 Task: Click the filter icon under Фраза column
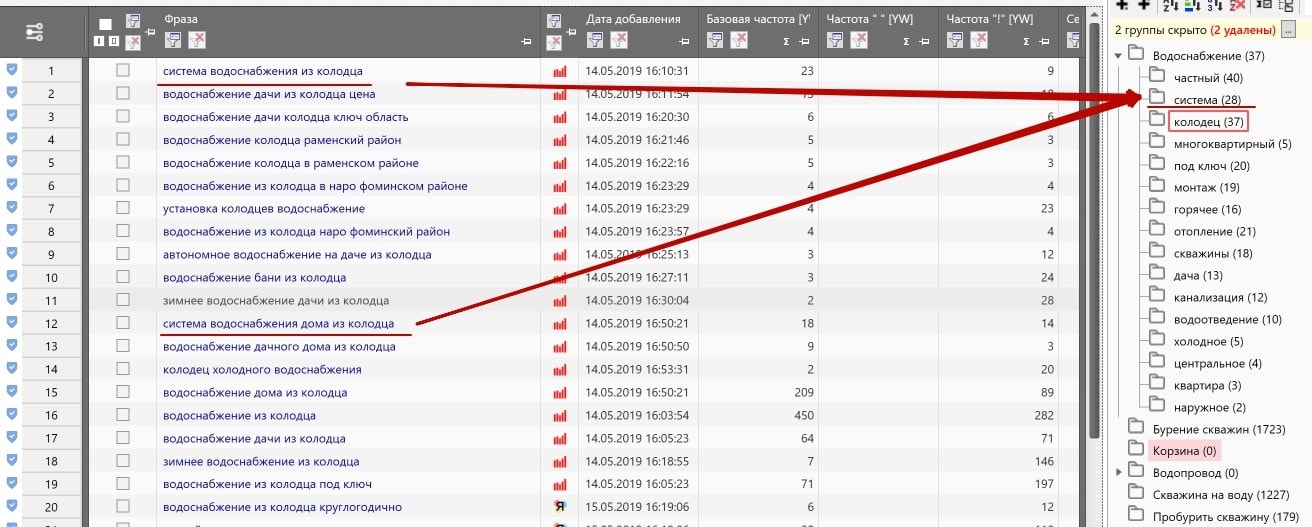coord(172,41)
